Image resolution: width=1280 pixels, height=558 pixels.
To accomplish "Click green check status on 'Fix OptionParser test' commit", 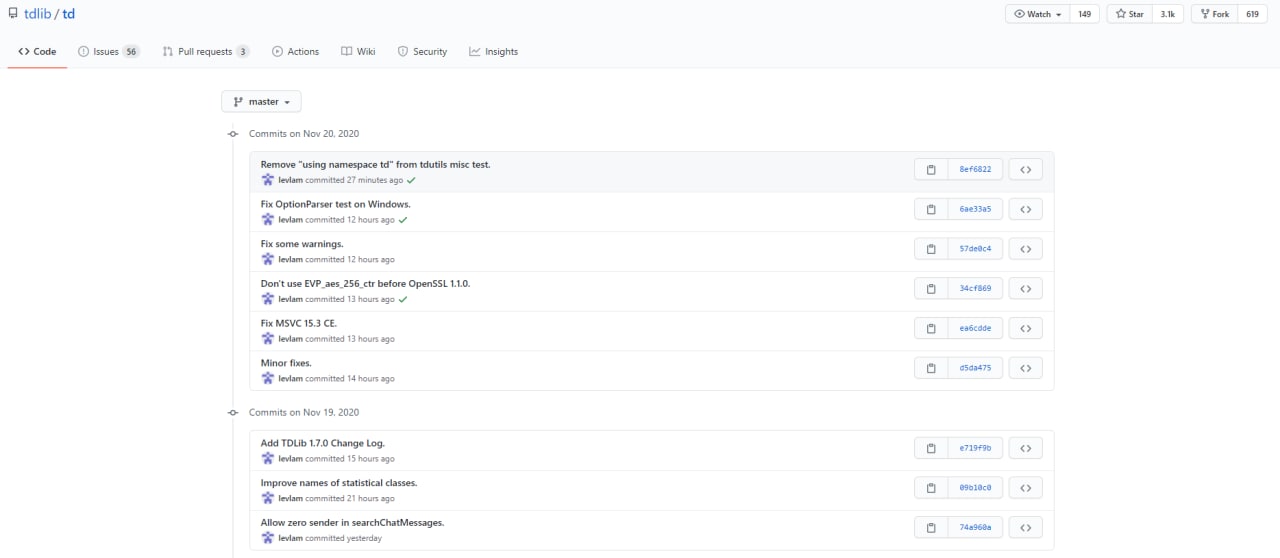I will [403, 219].
